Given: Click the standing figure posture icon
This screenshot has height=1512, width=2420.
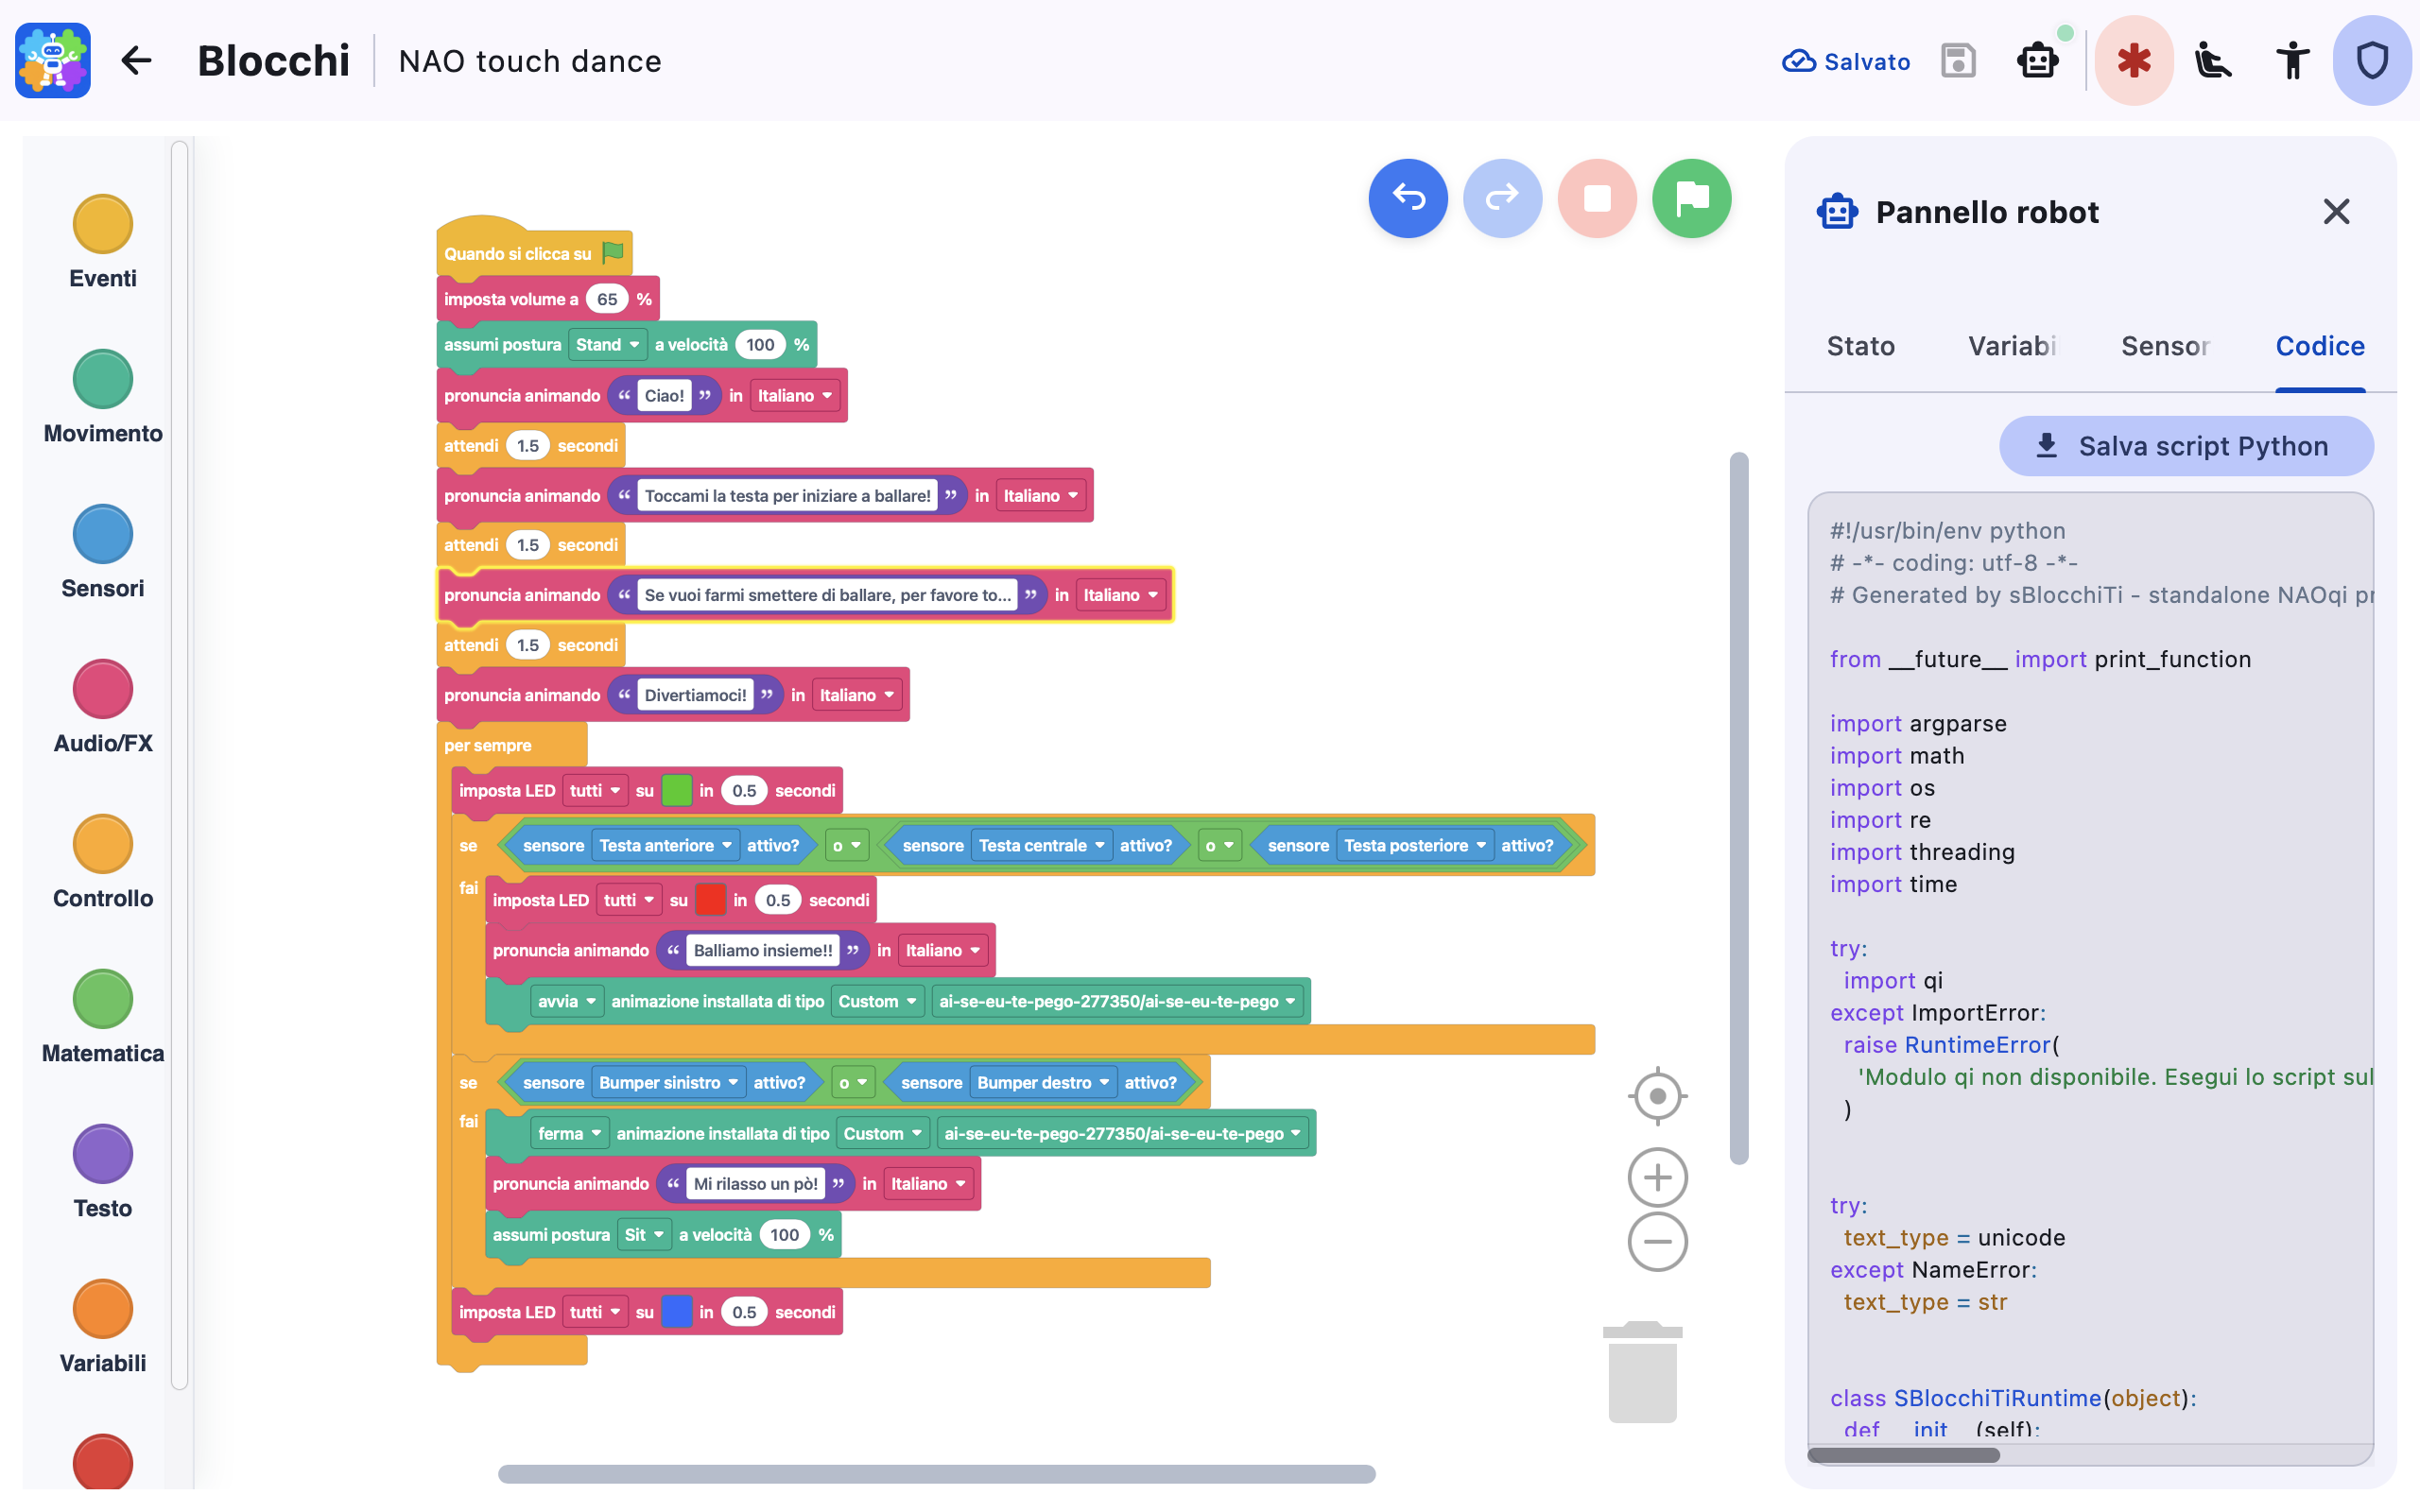Looking at the screenshot, I should pyautogui.click(x=2292, y=61).
